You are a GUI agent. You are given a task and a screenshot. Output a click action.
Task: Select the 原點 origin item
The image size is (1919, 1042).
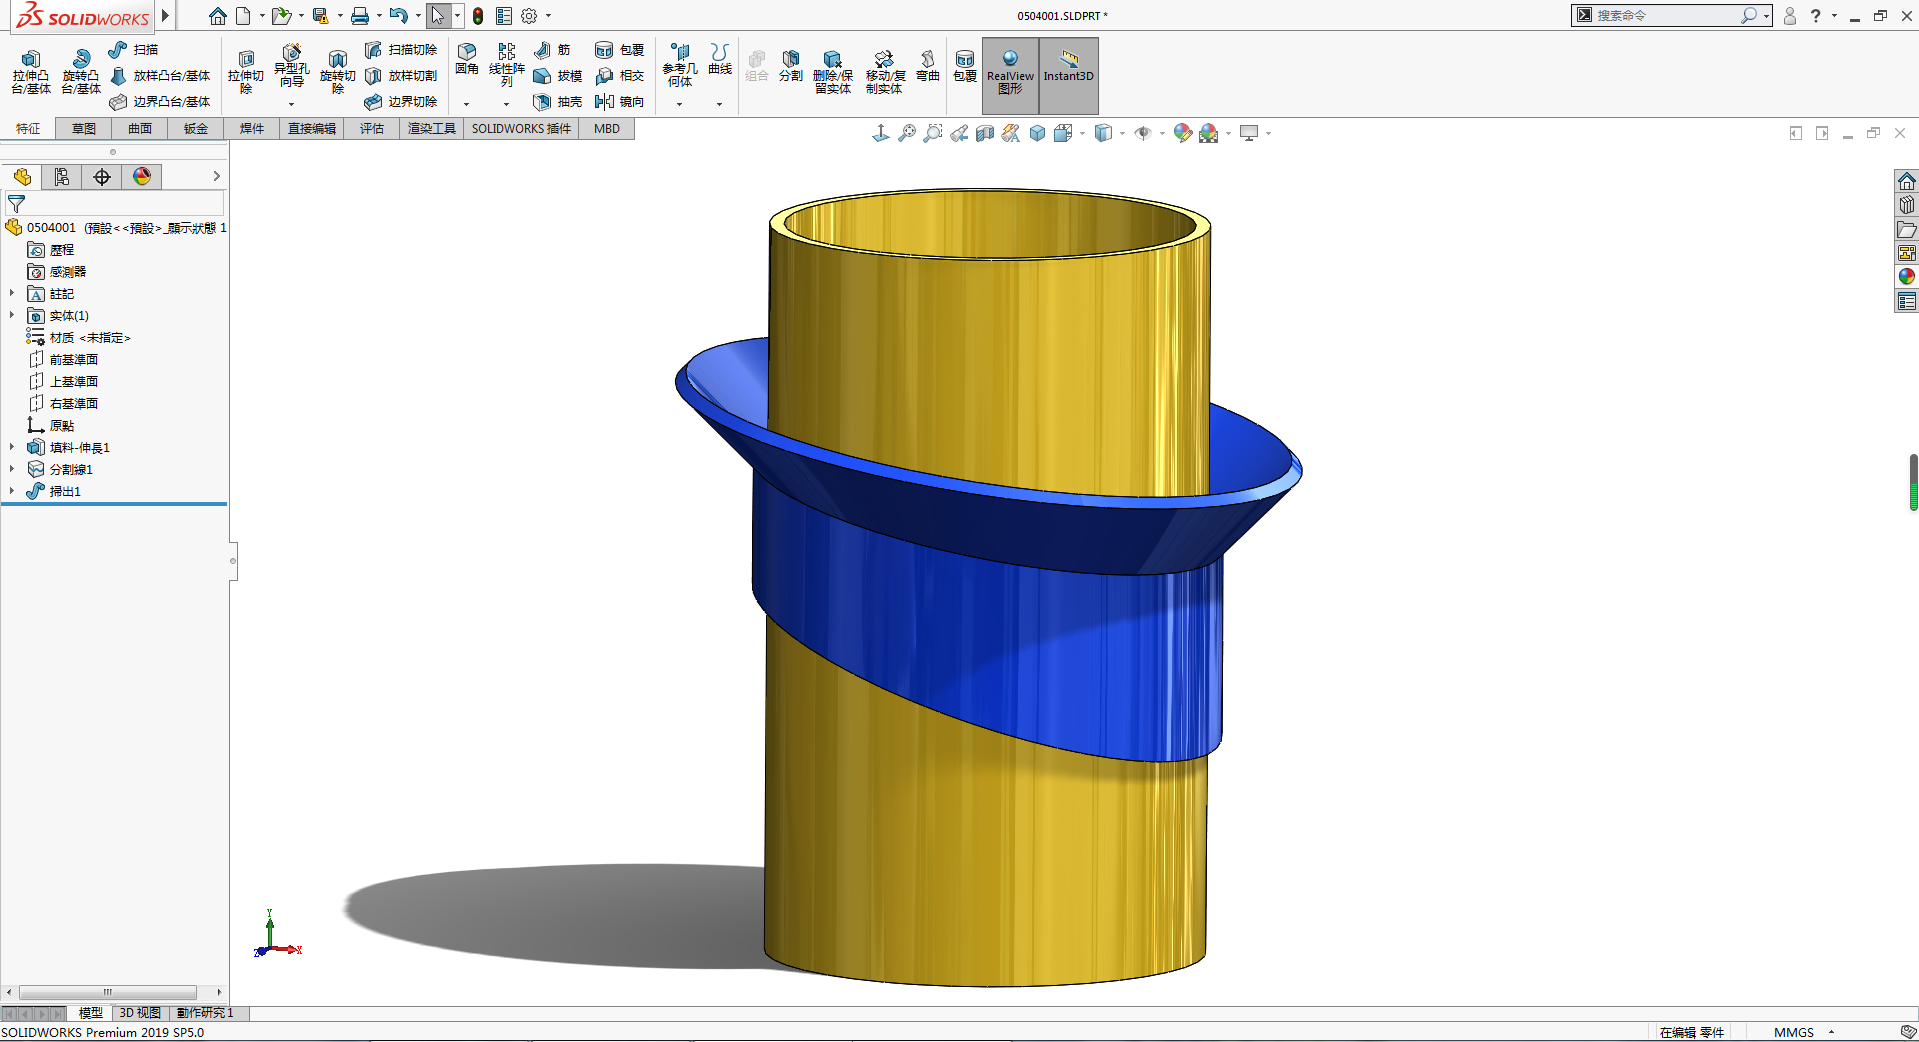(52, 426)
